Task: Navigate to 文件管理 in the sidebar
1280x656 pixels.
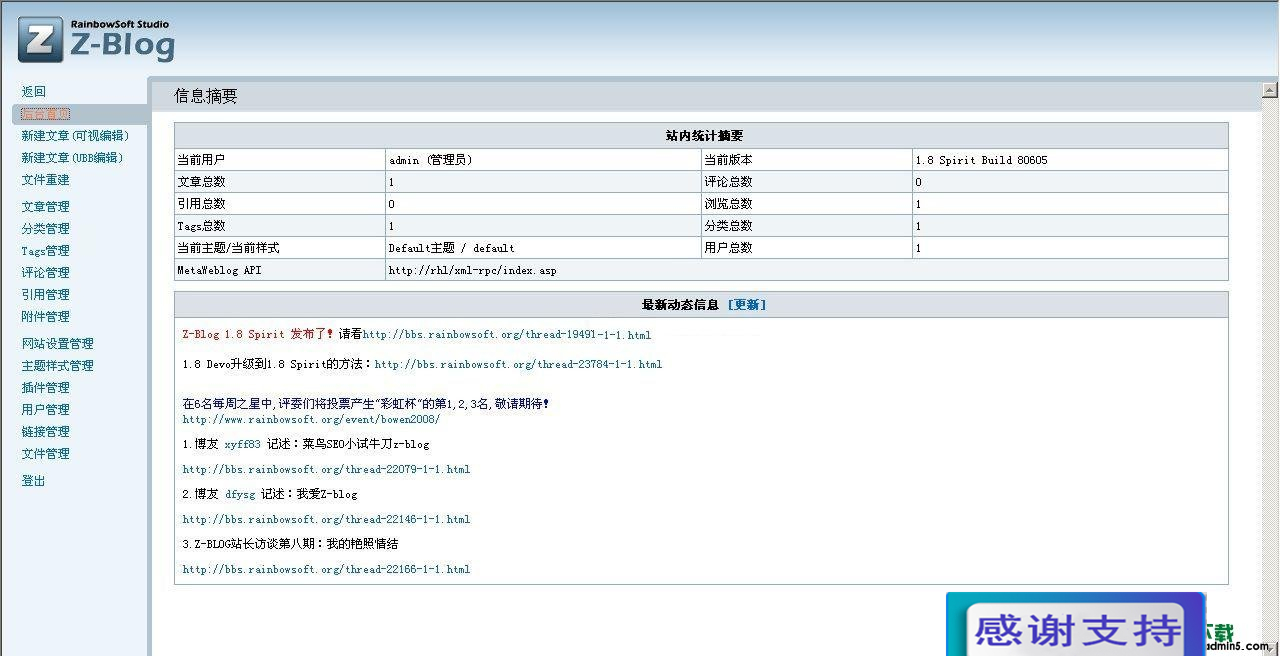Action: [x=46, y=454]
